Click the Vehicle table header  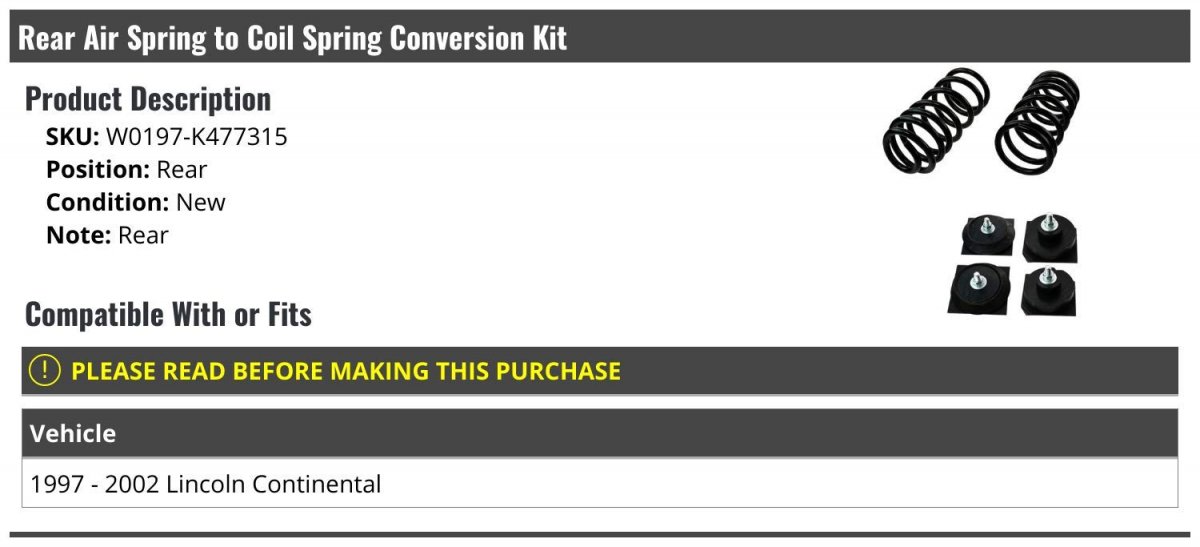point(600,433)
